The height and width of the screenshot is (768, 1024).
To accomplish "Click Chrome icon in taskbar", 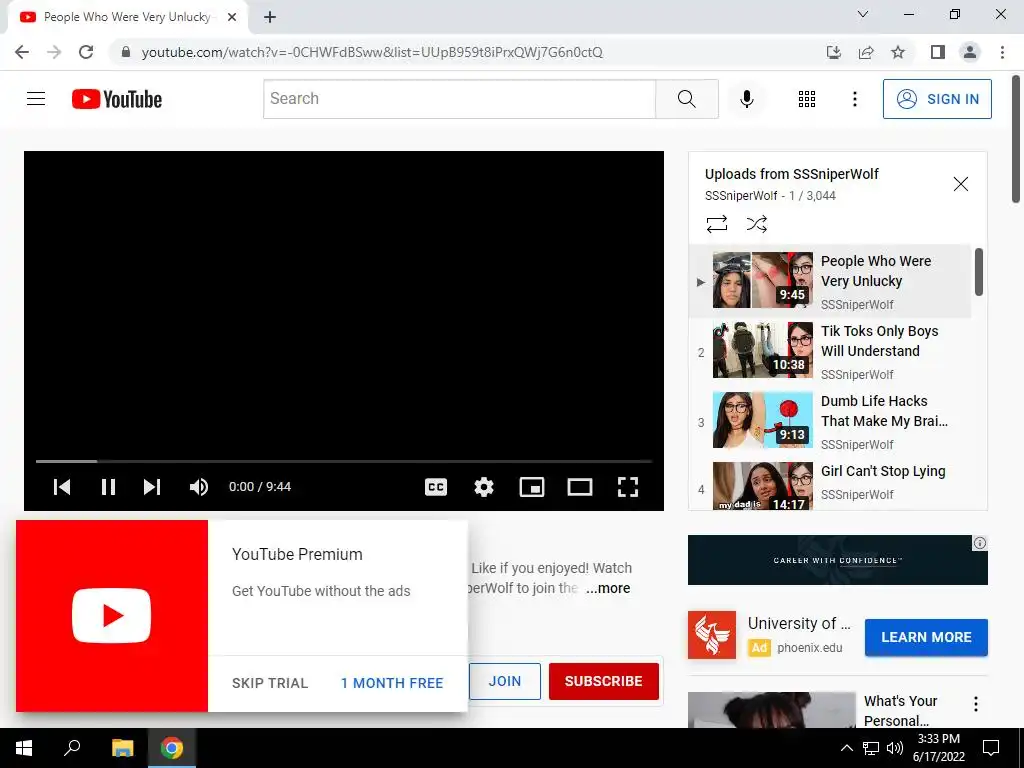I will (172, 748).
